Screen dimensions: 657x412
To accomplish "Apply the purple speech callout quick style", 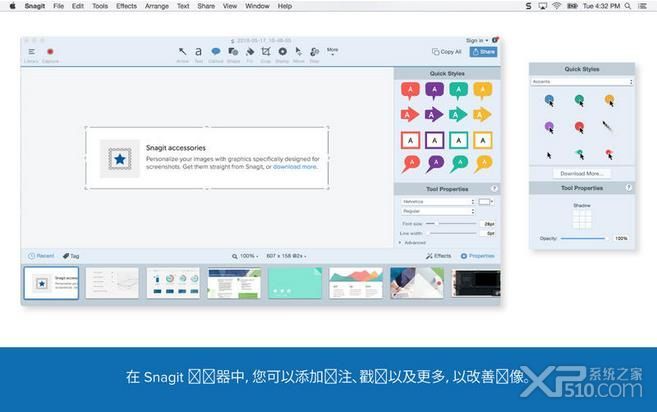I will [435, 91].
